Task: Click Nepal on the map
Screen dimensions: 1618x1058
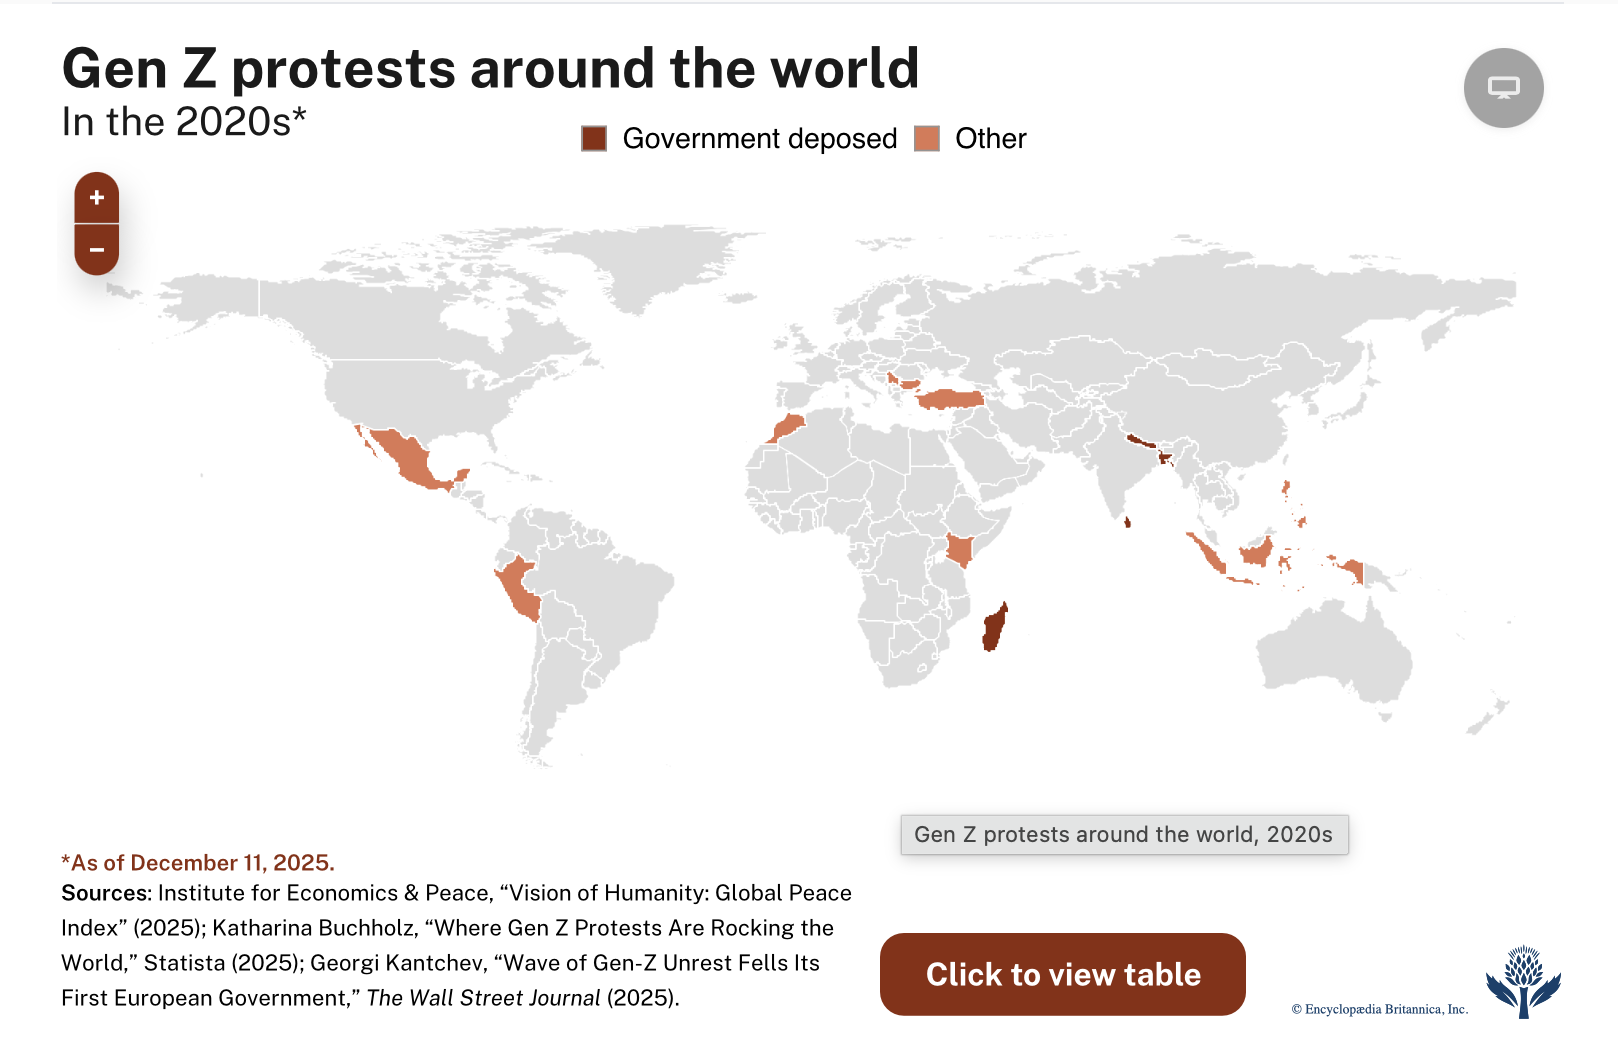Action: click(1141, 440)
